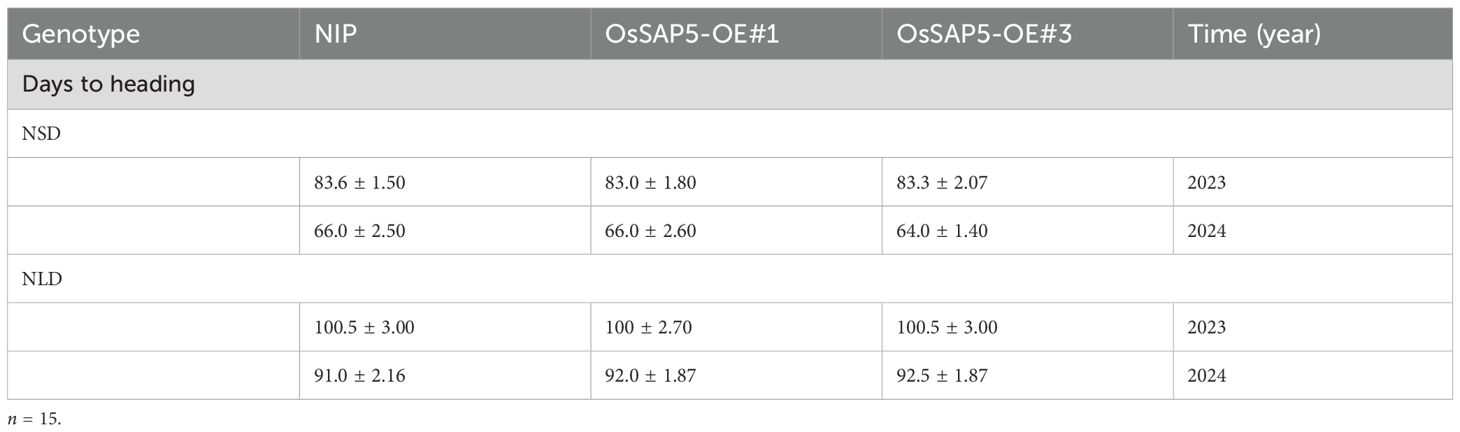Select the Days to heading section row
The height and width of the screenshot is (432, 1460).
pyautogui.click(x=108, y=85)
